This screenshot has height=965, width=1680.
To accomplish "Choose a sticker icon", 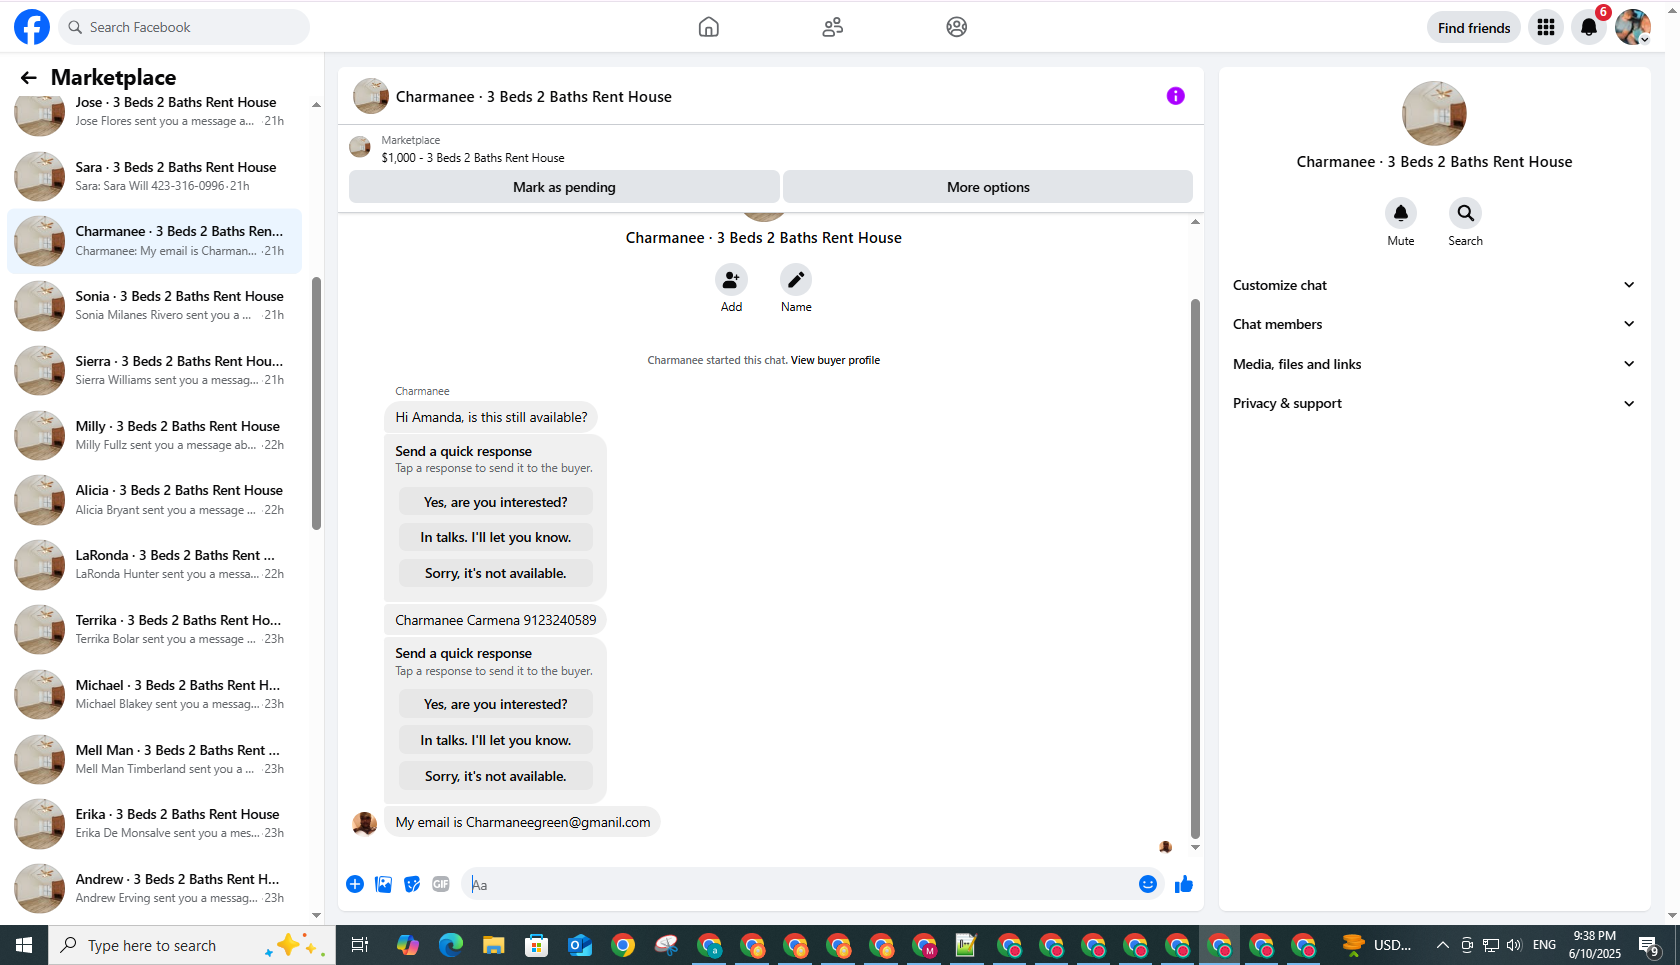I will 412,884.
